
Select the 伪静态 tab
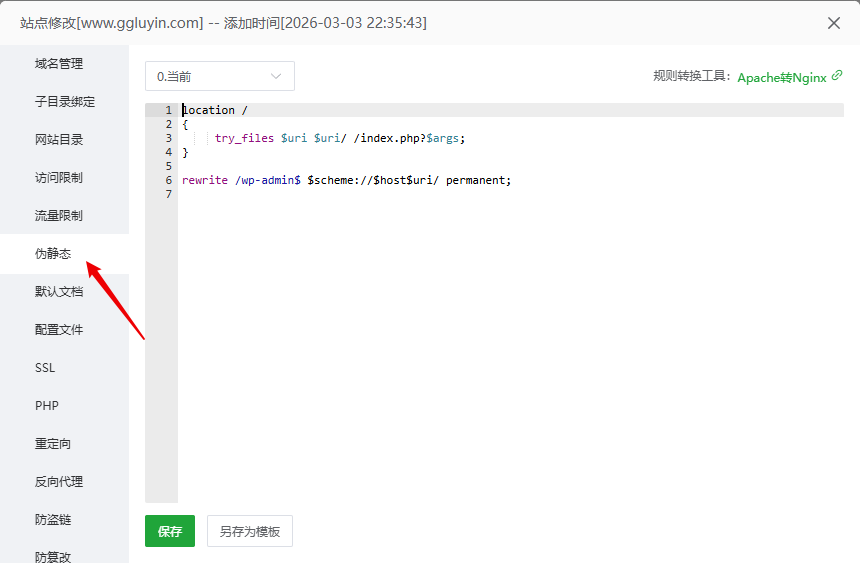[x=53, y=254]
